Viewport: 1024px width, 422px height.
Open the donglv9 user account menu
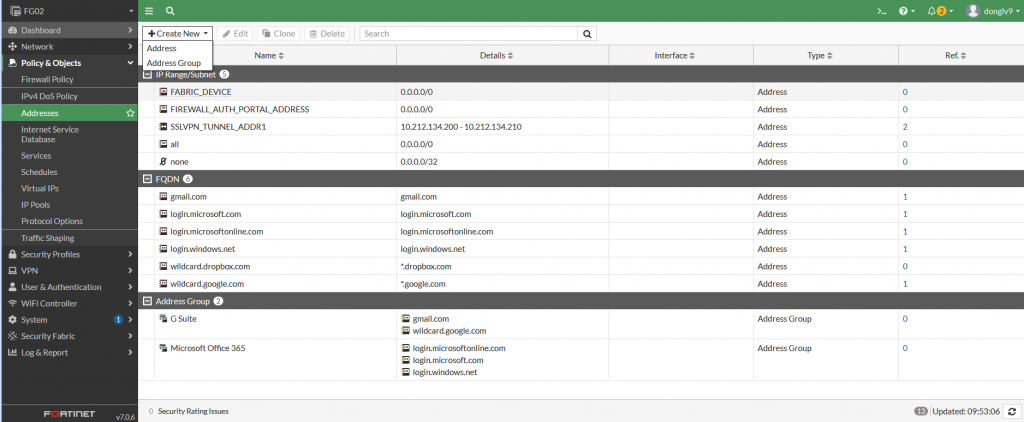point(992,11)
